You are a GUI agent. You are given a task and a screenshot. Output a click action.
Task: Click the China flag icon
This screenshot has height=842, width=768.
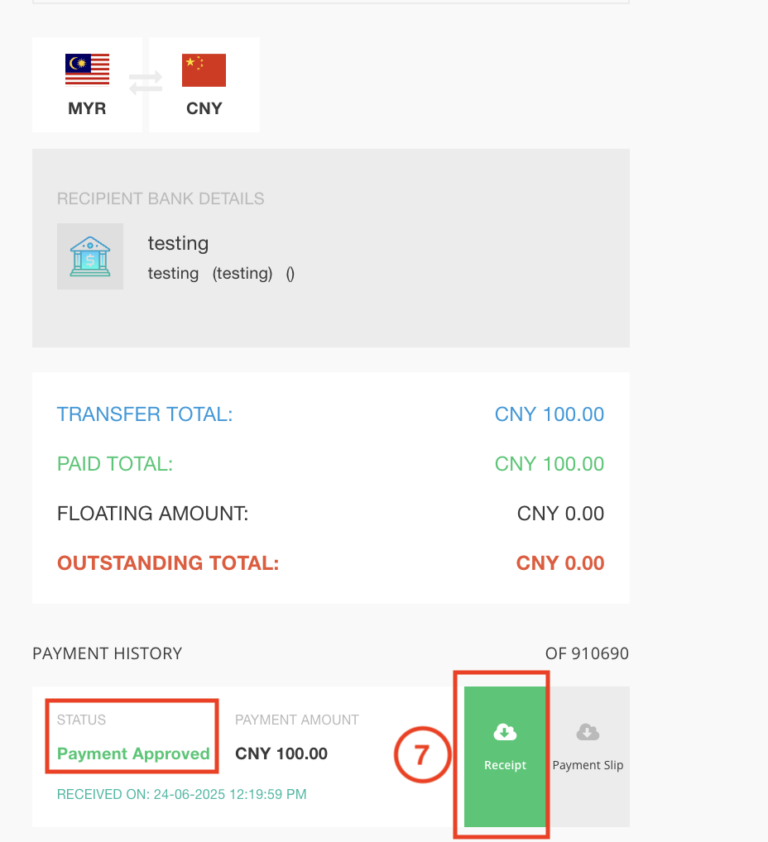[x=204, y=70]
